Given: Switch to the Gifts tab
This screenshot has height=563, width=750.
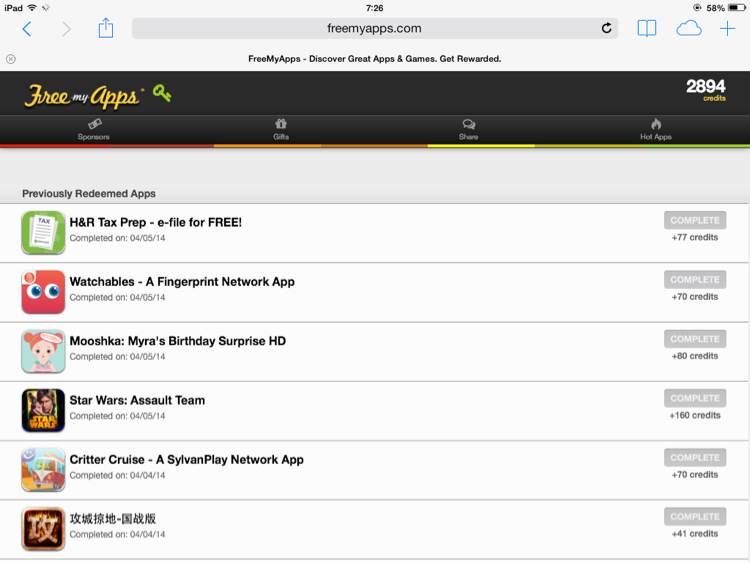Looking at the screenshot, I should point(281,130).
